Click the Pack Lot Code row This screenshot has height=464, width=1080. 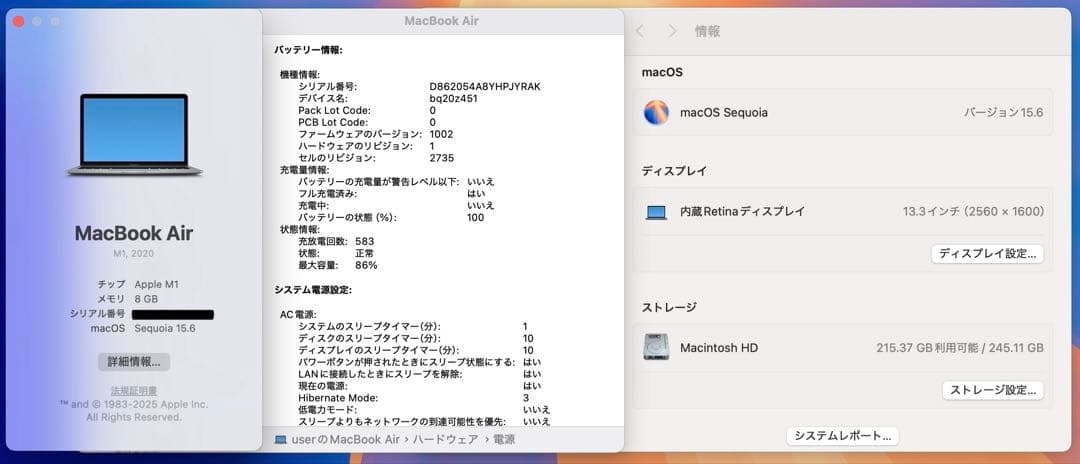pos(367,110)
